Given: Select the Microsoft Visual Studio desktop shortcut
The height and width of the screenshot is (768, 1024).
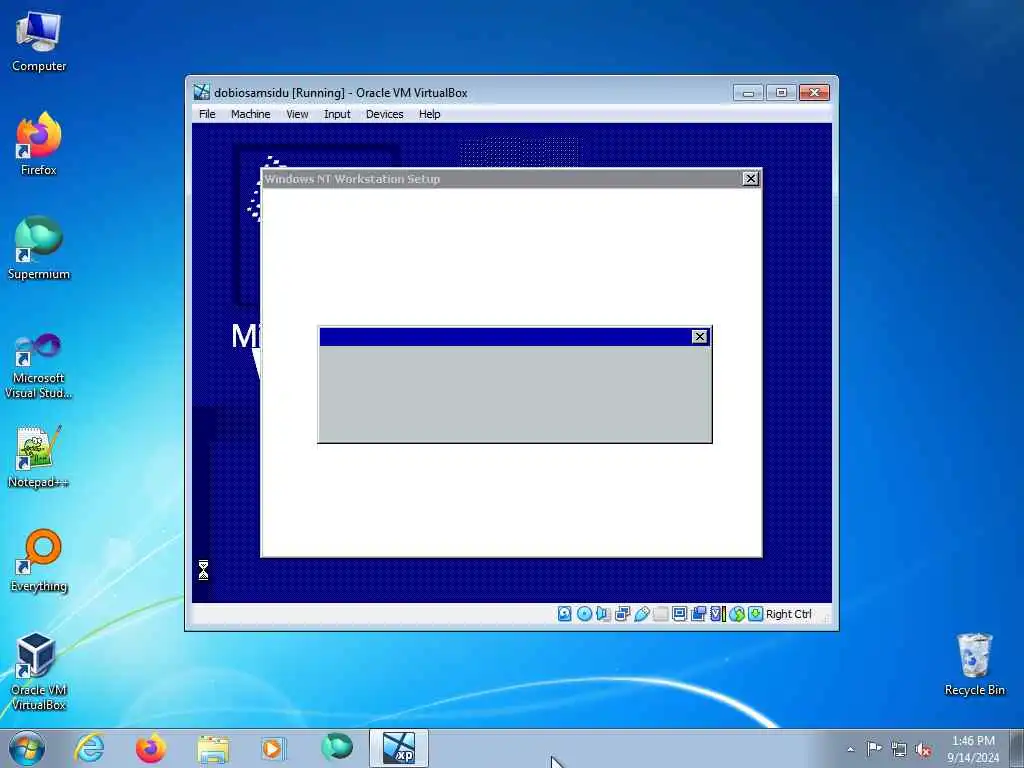Looking at the screenshot, I should coord(39,366).
